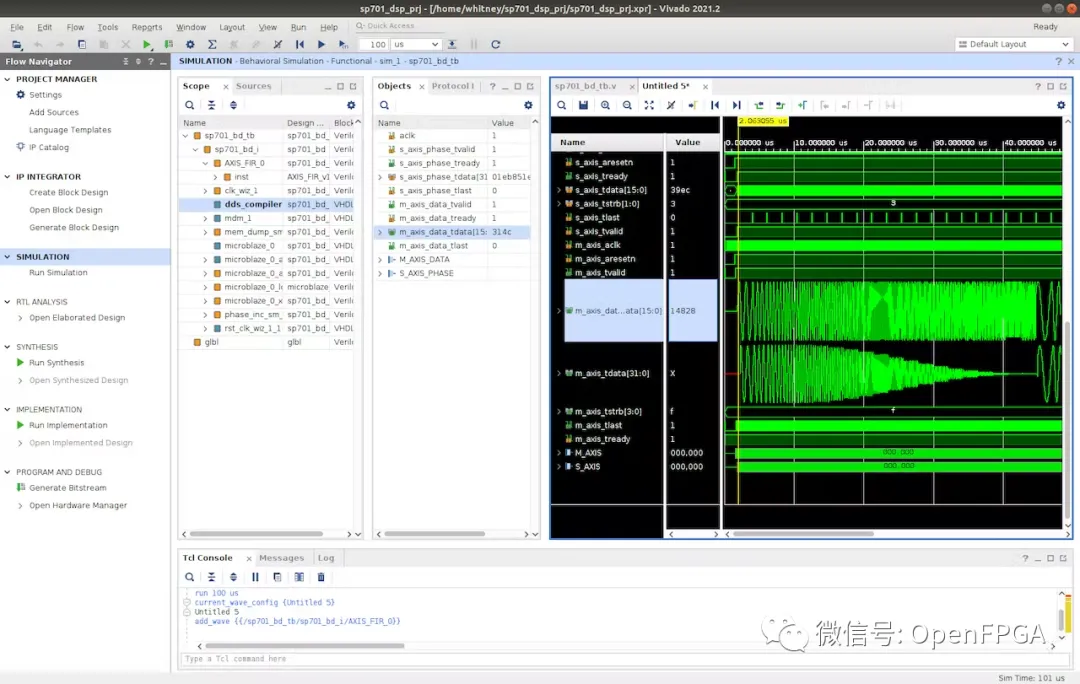This screenshot has height=684, width=1080.
Task: Click Generate Bitstream
Action: coord(68,488)
